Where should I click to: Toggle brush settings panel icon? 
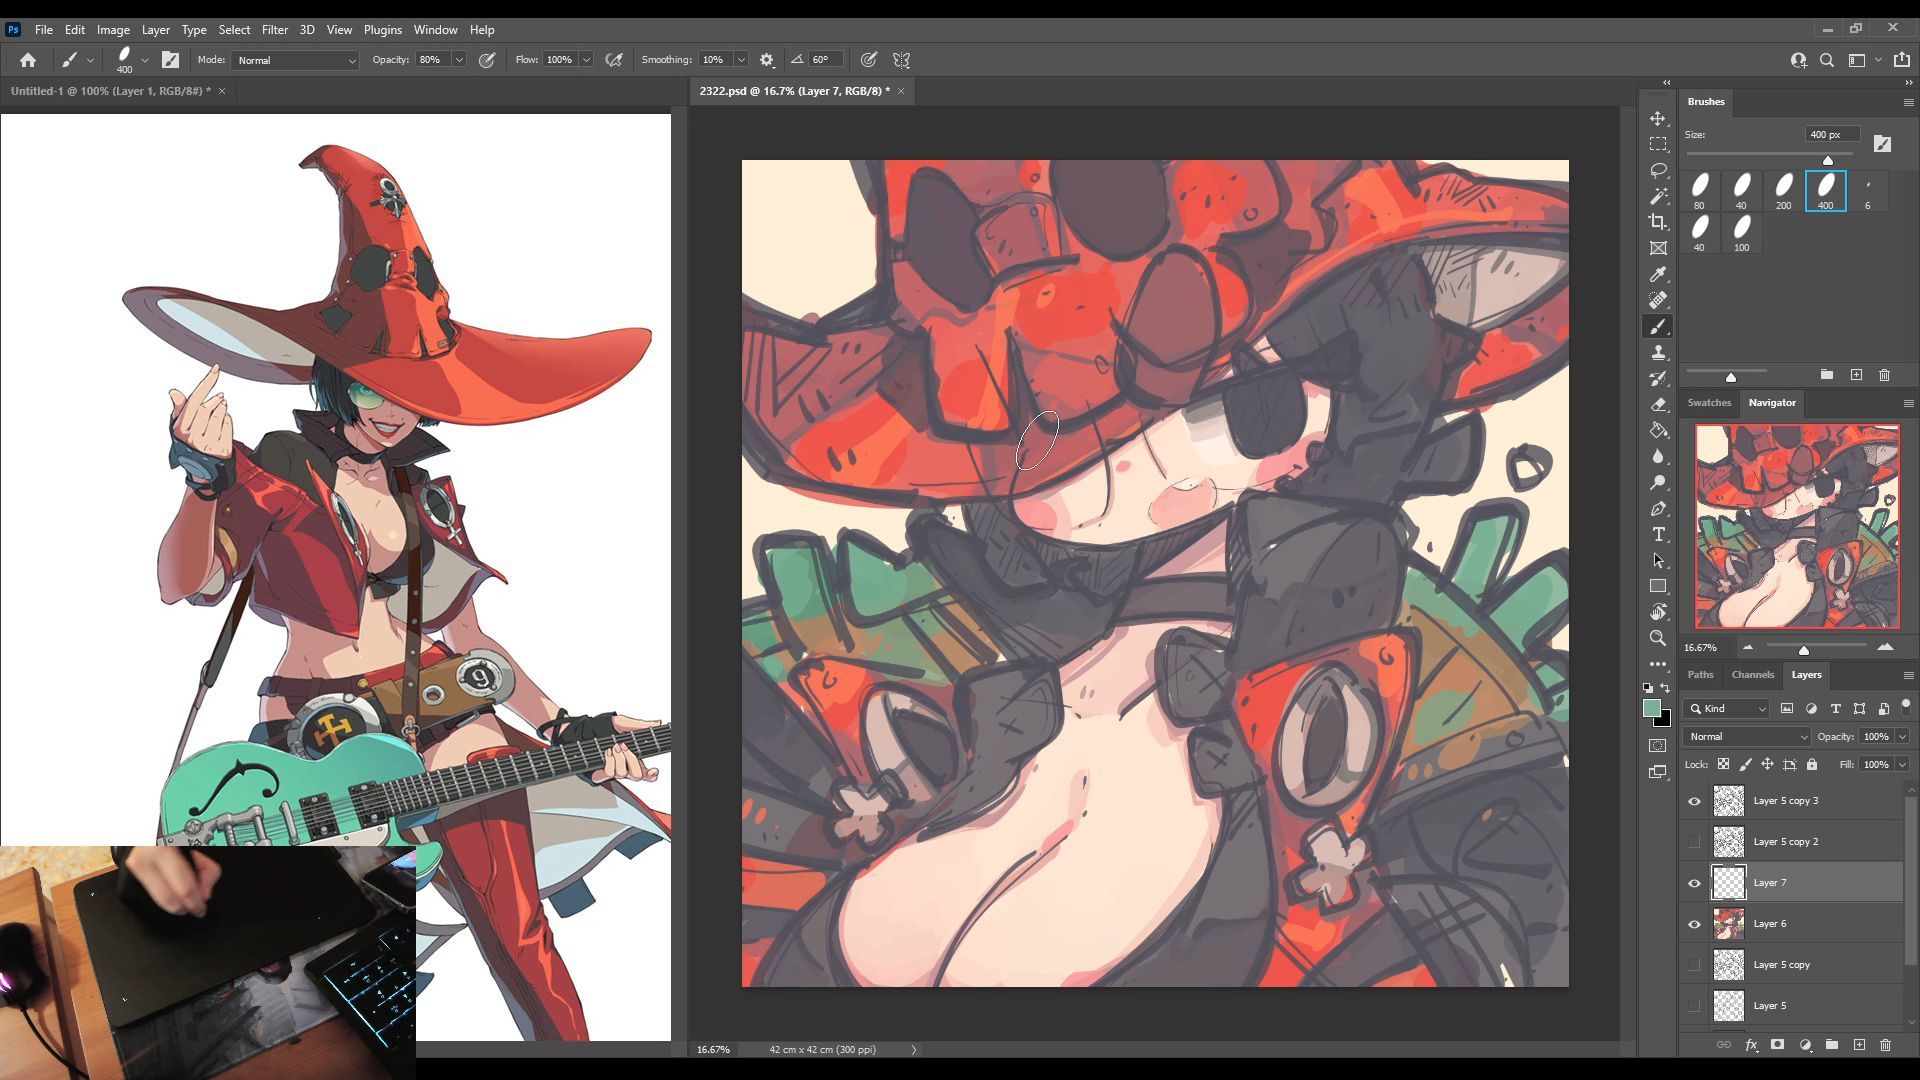point(170,60)
